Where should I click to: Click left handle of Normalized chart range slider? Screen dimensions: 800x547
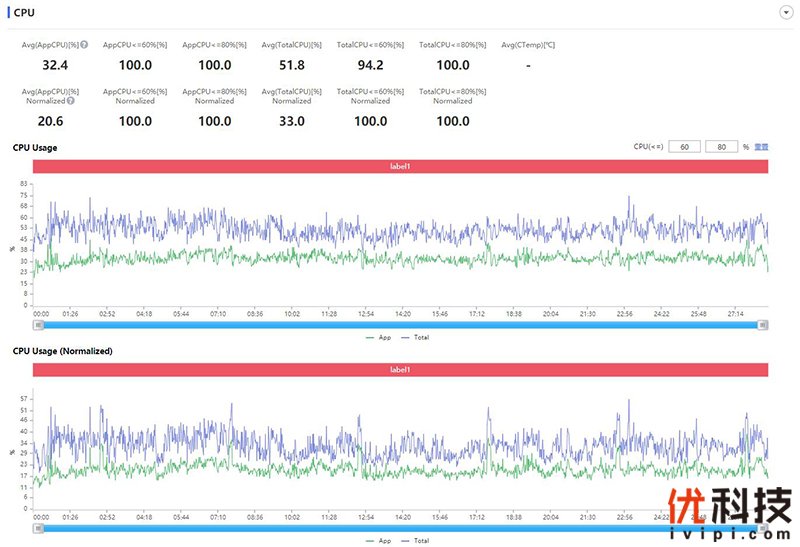click(x=38, y=528)
